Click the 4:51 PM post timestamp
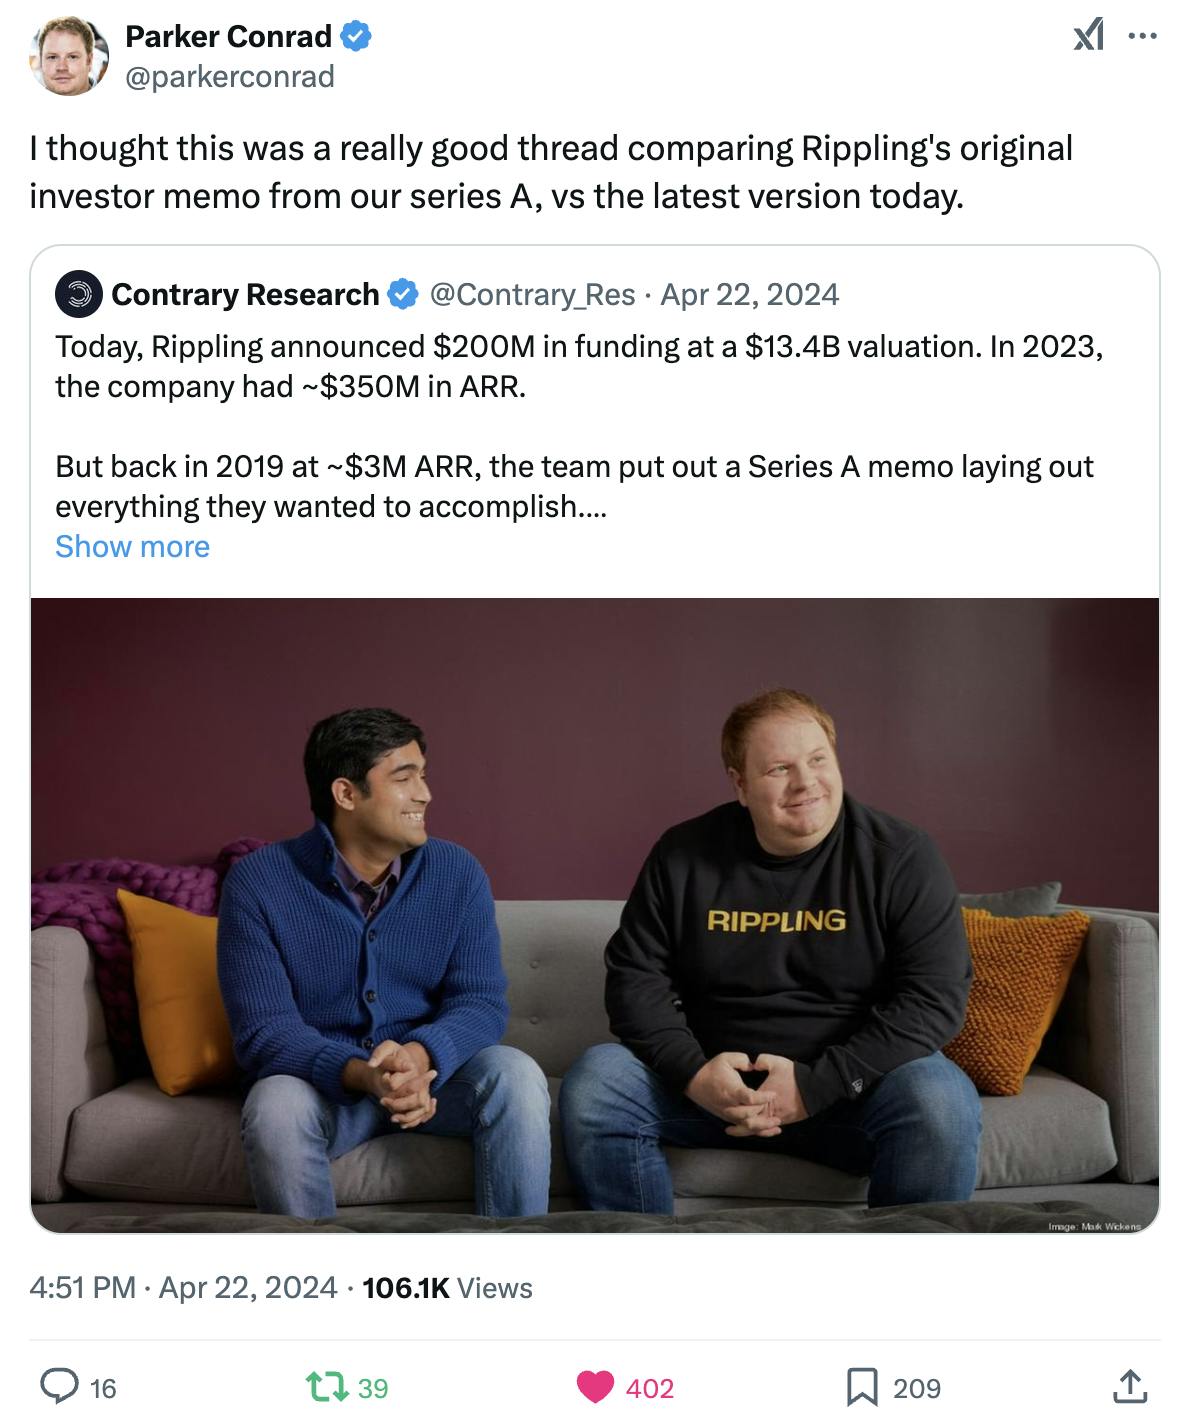 tap(82, 1287)
